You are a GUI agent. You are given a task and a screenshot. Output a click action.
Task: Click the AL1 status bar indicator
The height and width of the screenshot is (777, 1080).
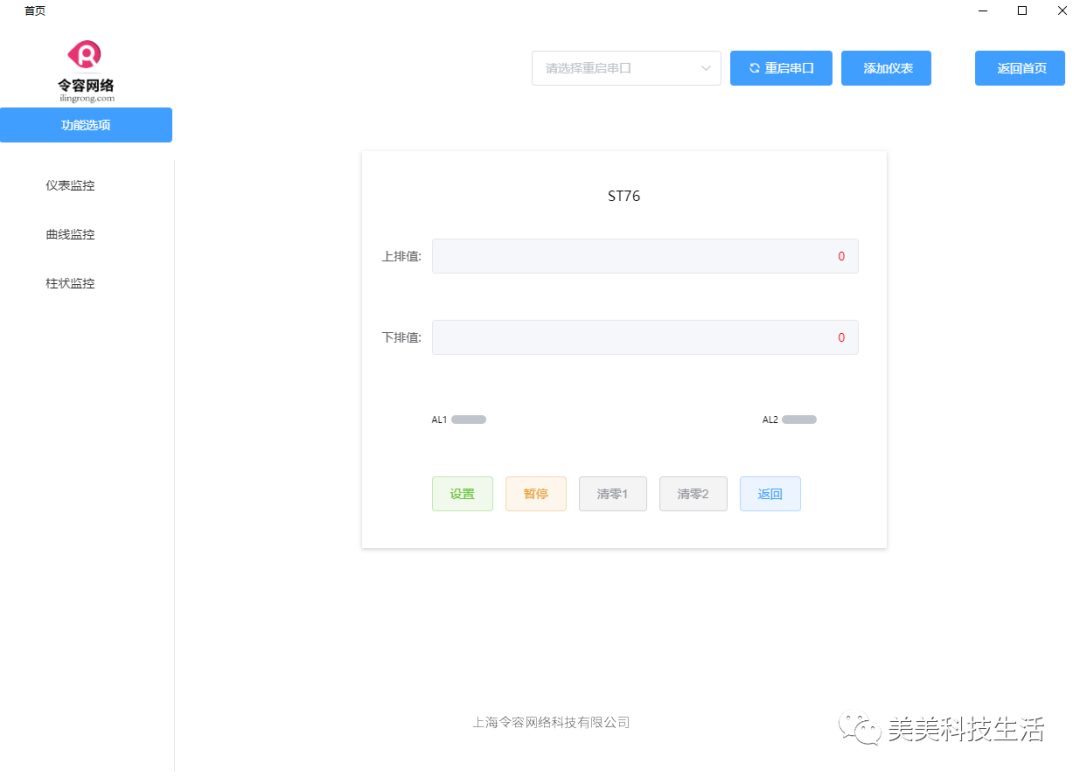pos(468,419)
